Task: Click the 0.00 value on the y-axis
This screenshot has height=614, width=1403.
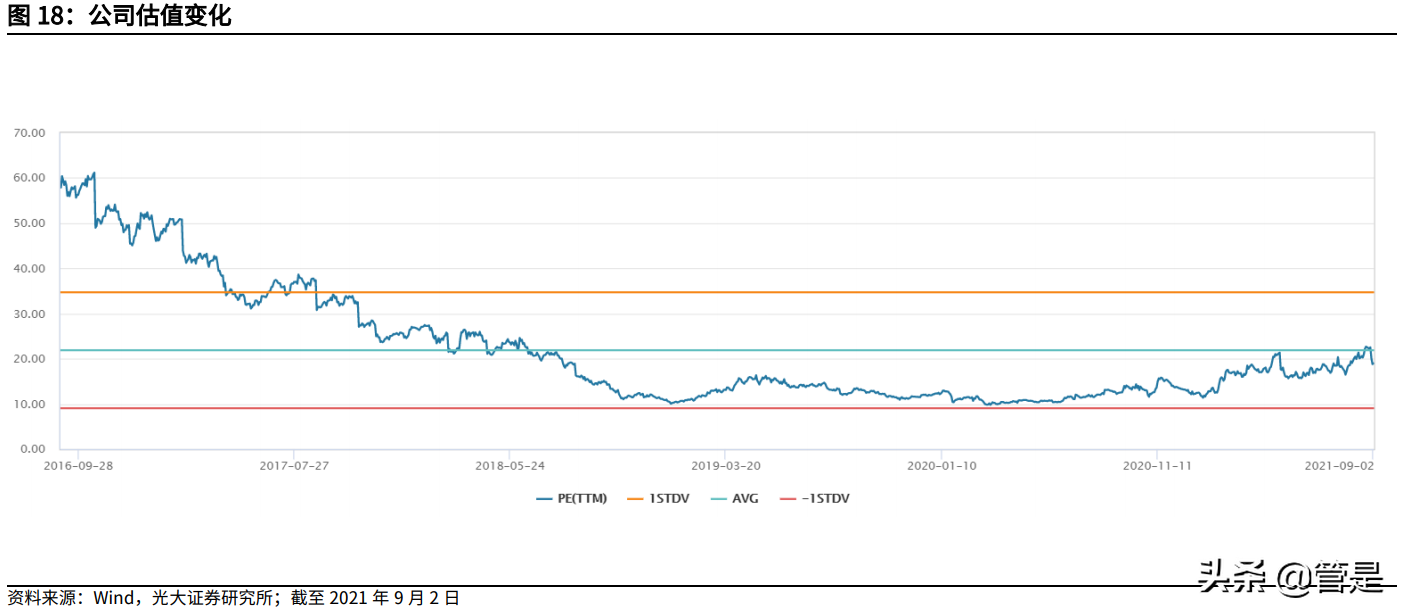Action: [x=33, y=449]
